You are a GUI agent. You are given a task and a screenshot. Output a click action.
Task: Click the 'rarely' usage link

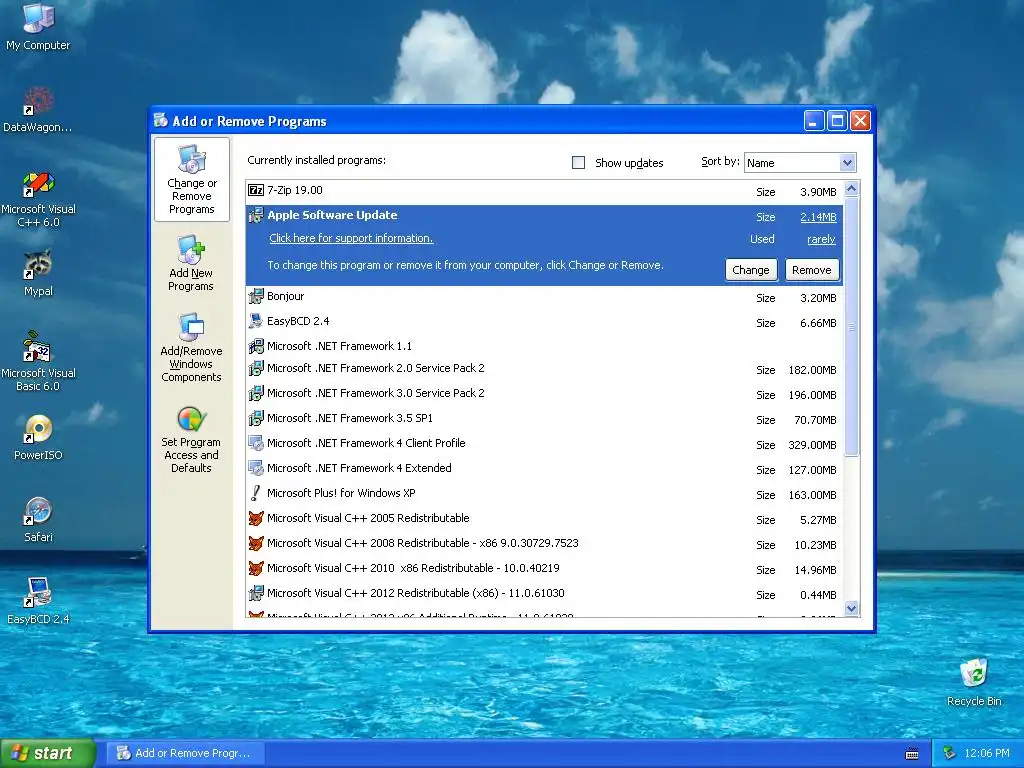[821, 240]
